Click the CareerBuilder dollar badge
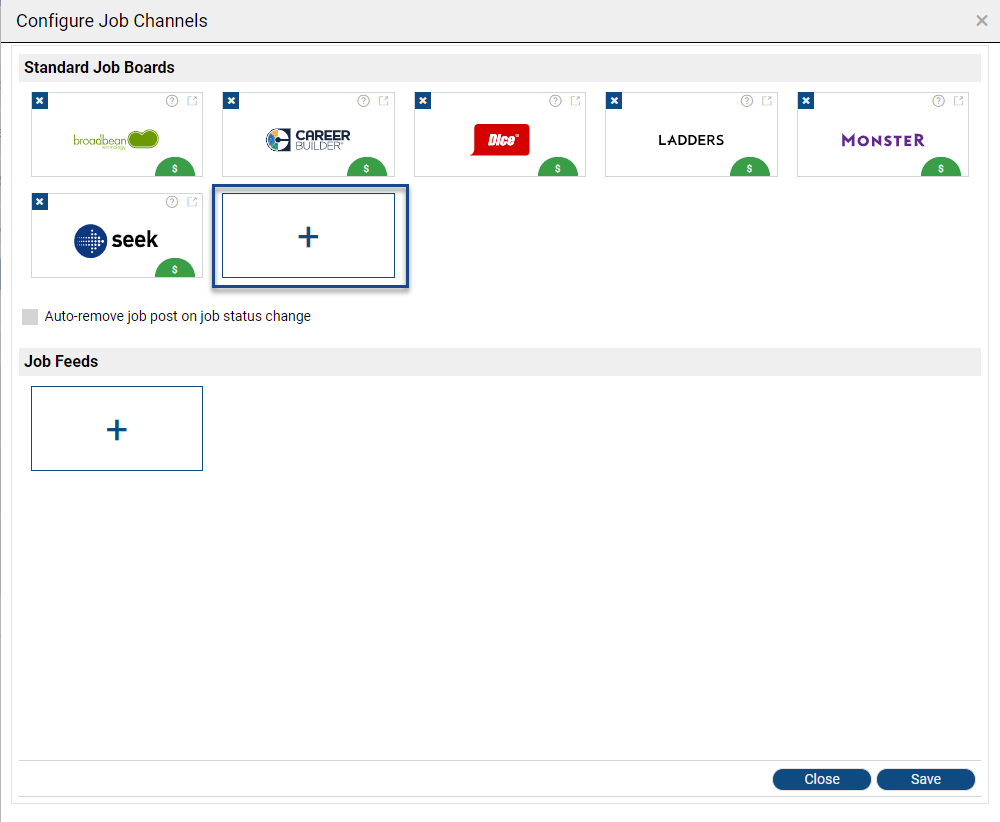This screenshot has height=822, width=1000. click(x=366, y=167)
